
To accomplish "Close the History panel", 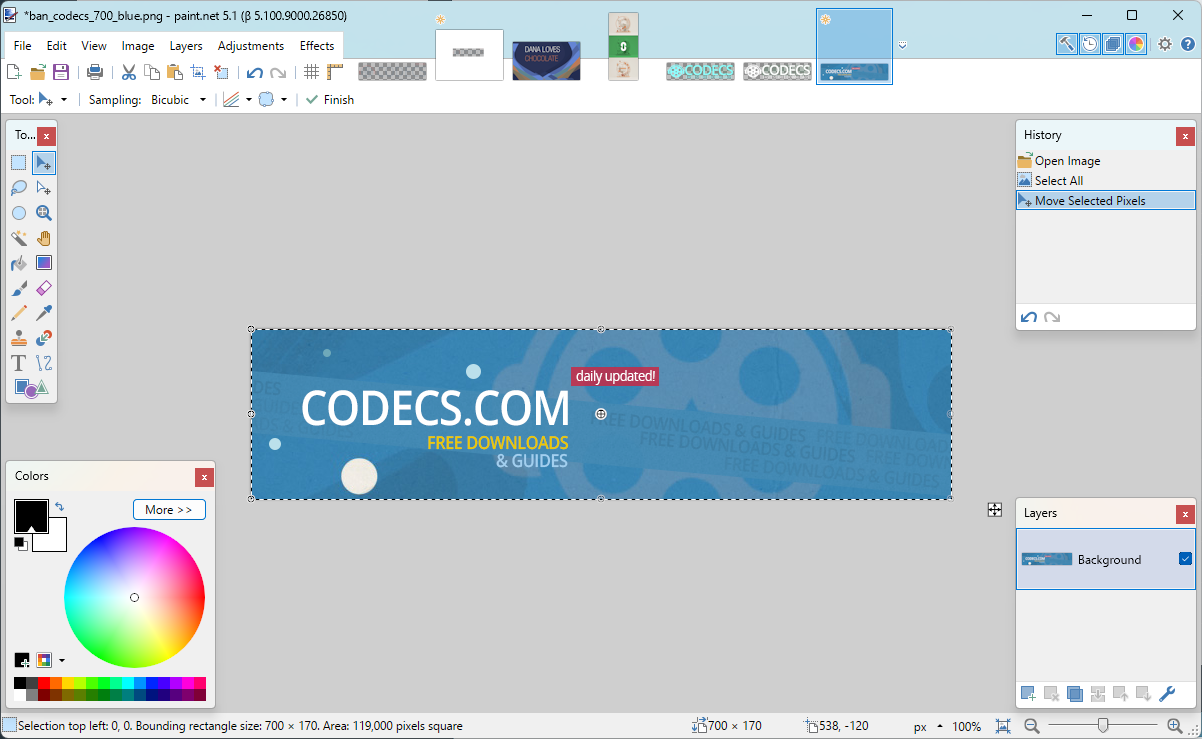I will click(1185, 136).
